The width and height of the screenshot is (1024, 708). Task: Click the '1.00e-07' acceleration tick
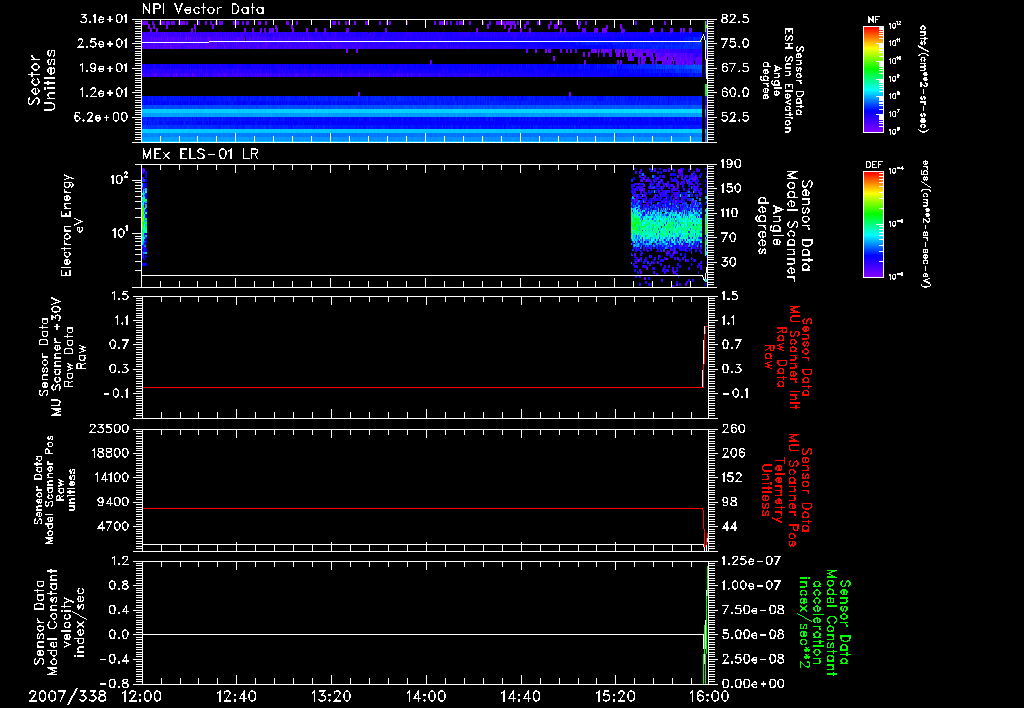pyautogui.click(x=750, y=585)
